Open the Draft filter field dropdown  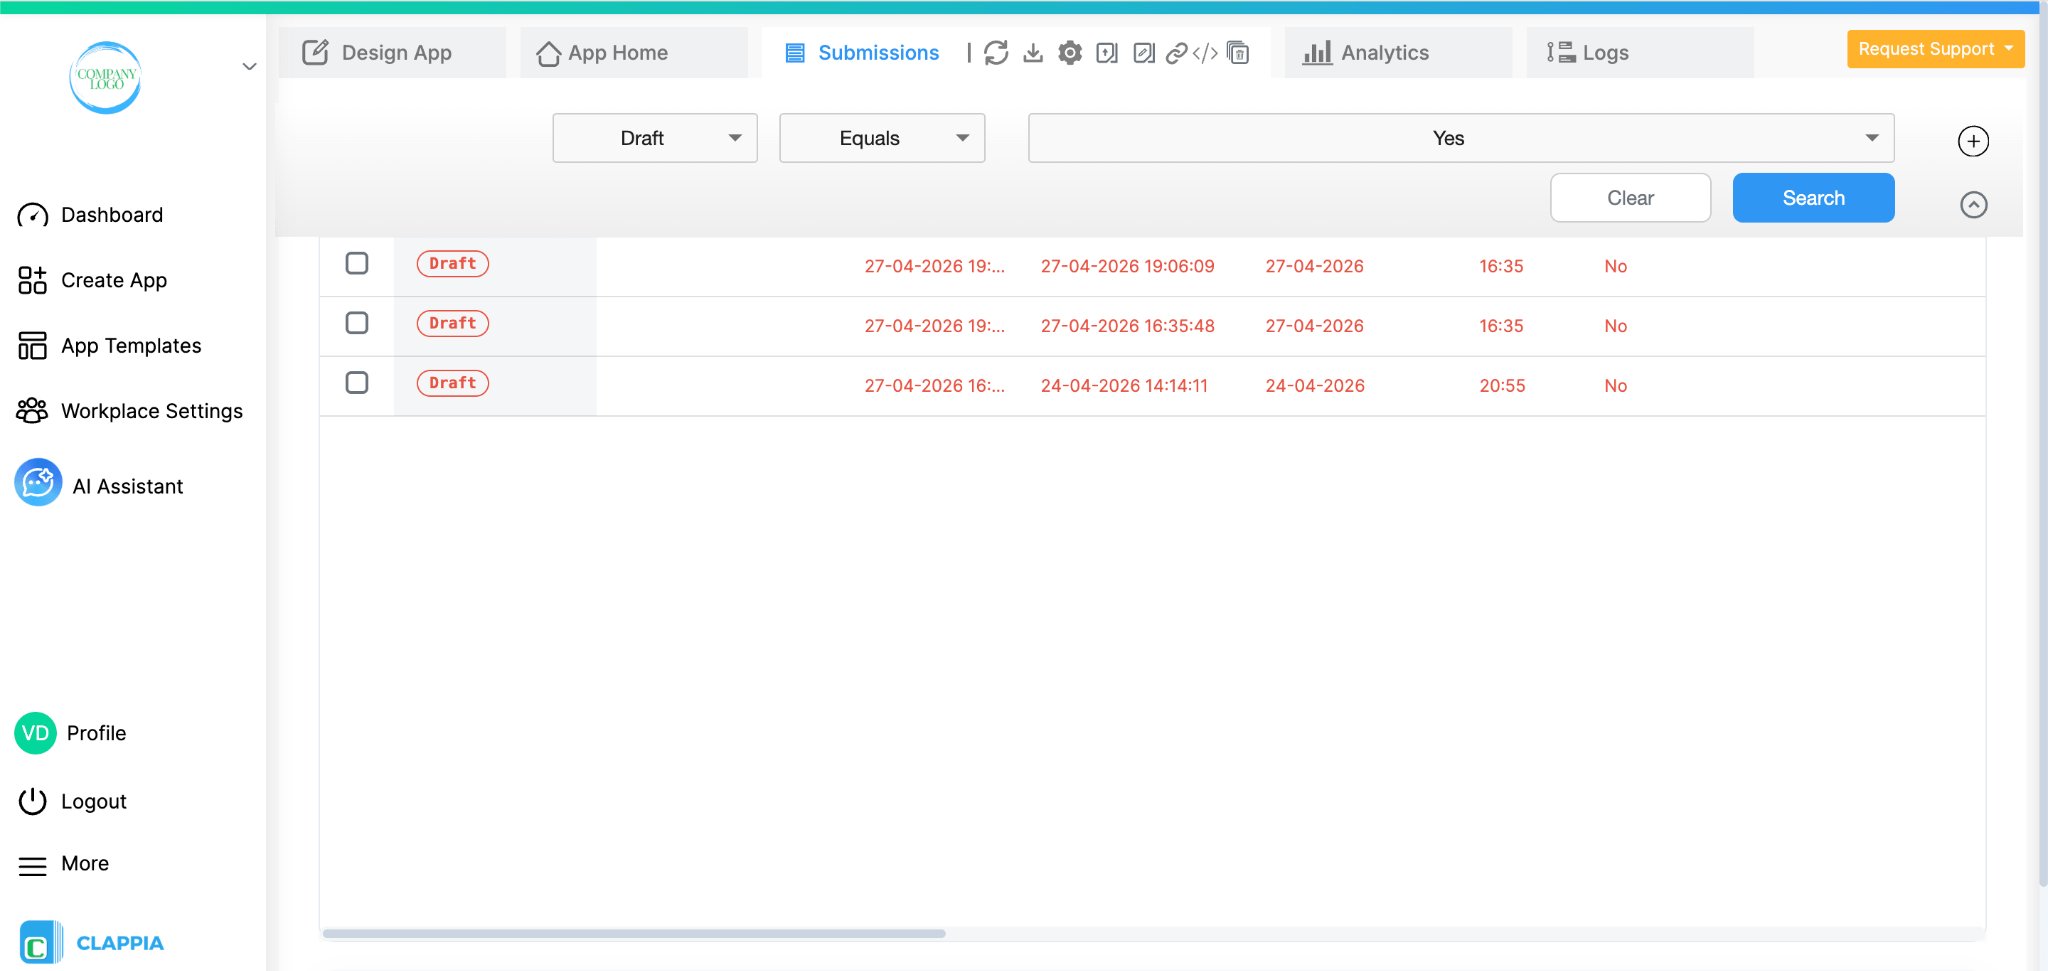(x=655, y=138)
